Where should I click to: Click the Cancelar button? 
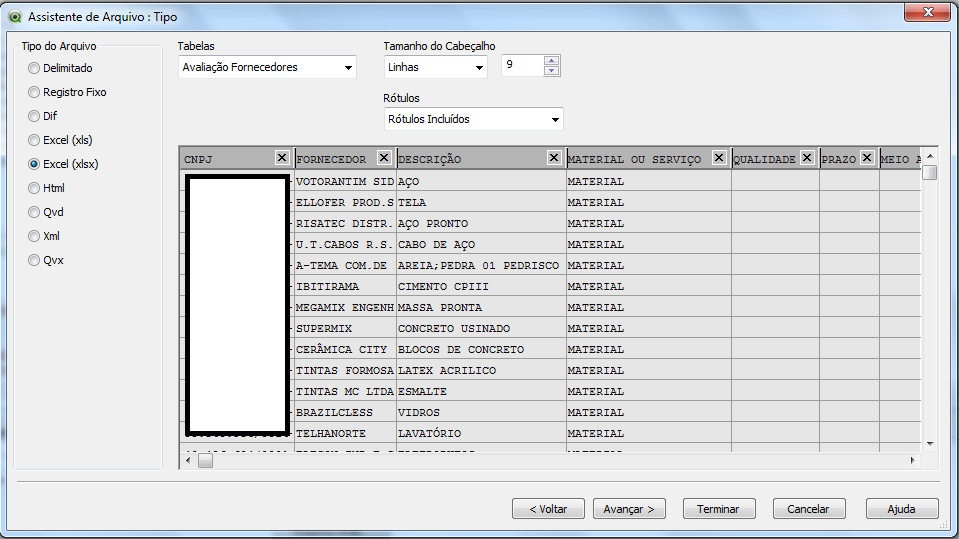(x=809, y=509)
